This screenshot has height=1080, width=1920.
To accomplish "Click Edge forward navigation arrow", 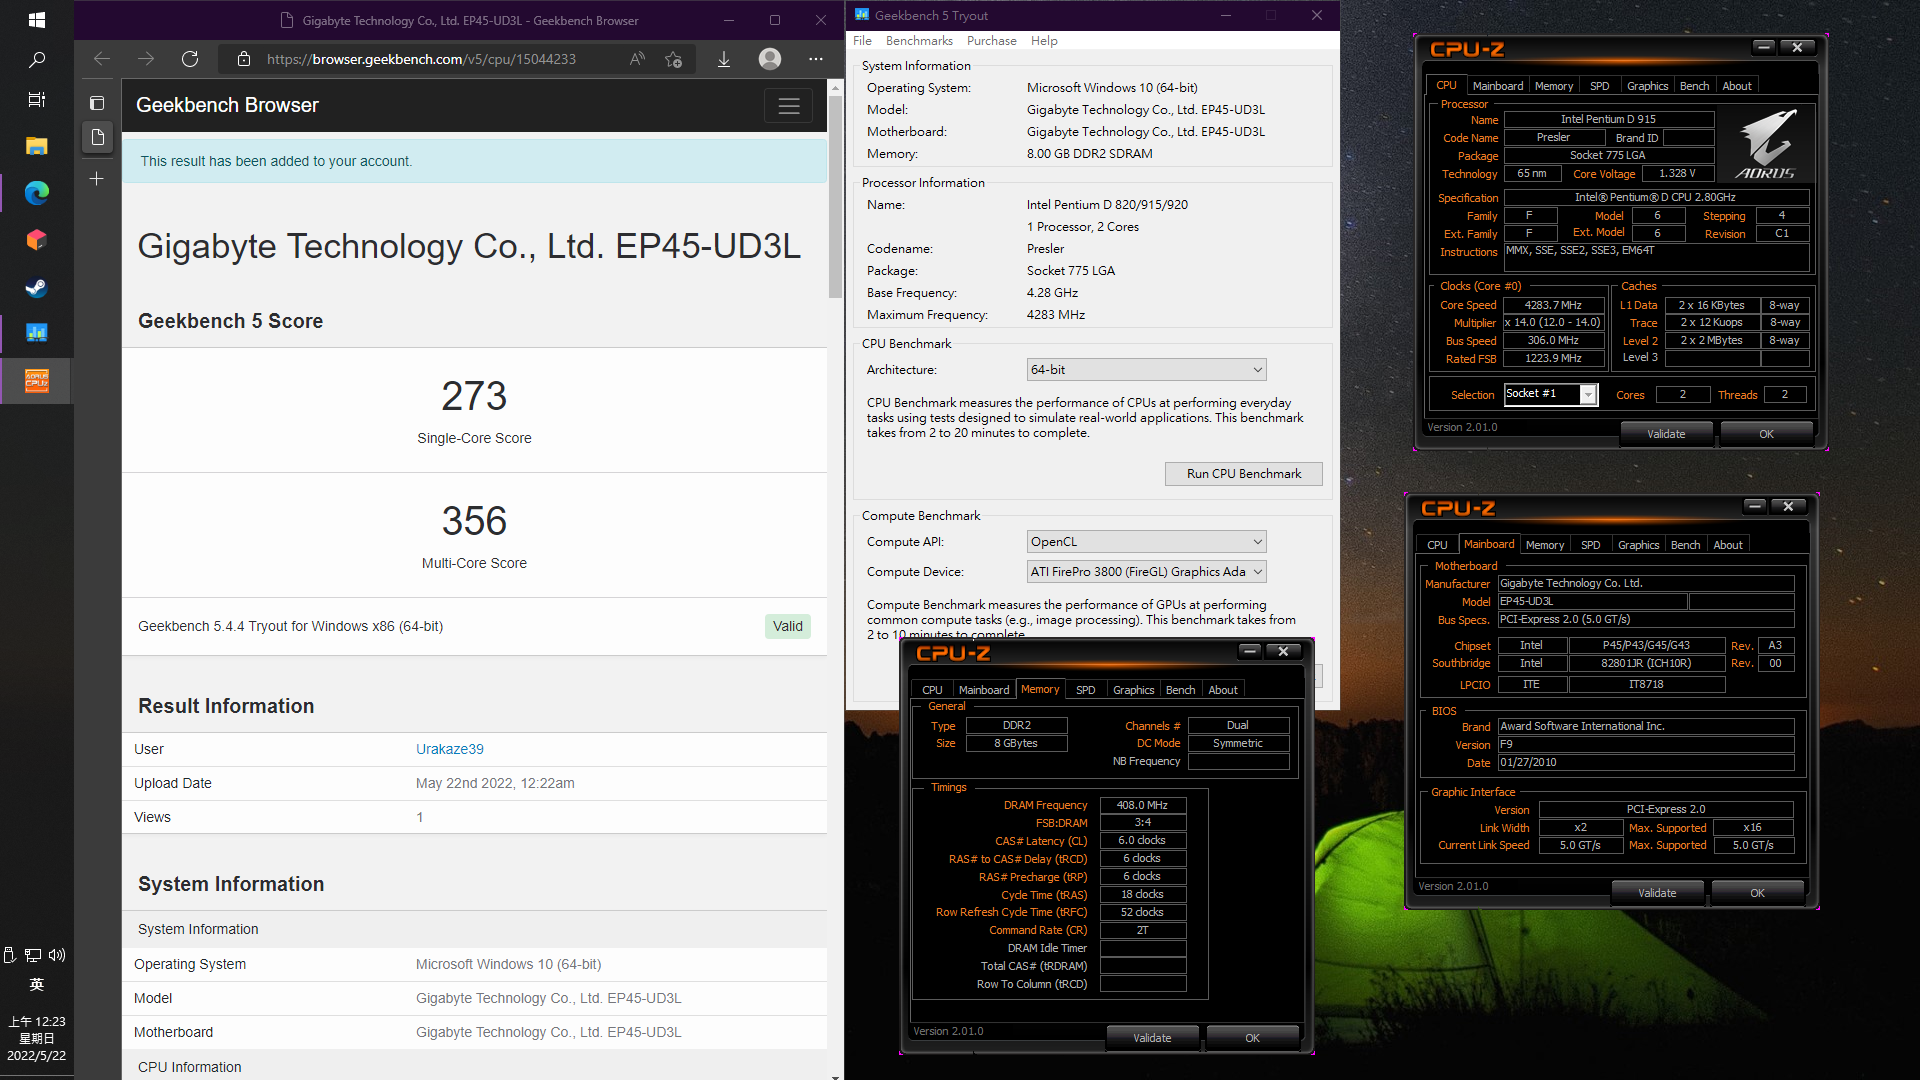I will [x=146, y=59].
